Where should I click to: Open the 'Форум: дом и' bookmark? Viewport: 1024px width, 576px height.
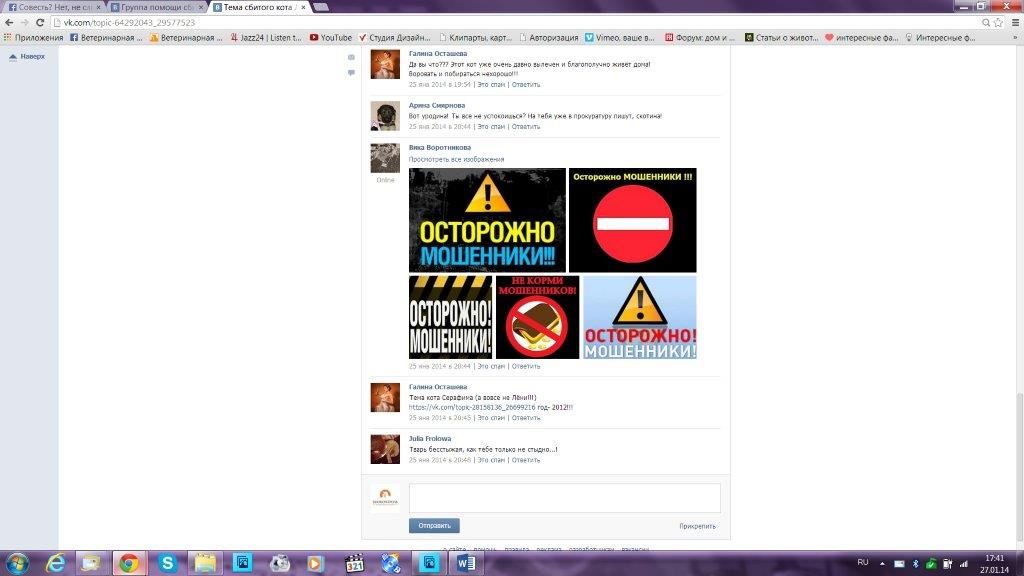coord(700,38)
